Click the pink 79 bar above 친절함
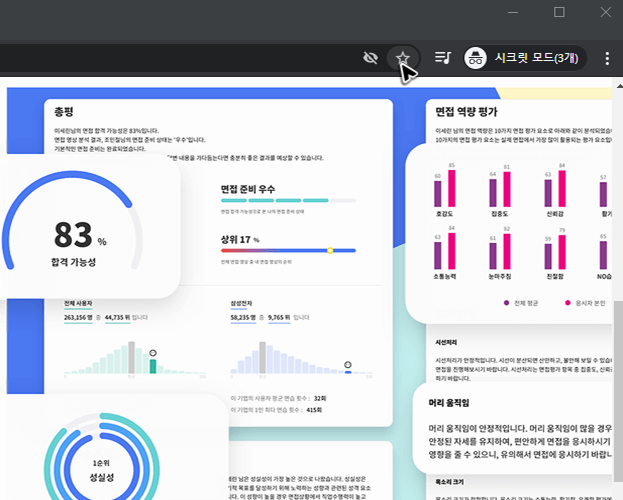Viewport: 623px width, 500px height. coord(562,252)
